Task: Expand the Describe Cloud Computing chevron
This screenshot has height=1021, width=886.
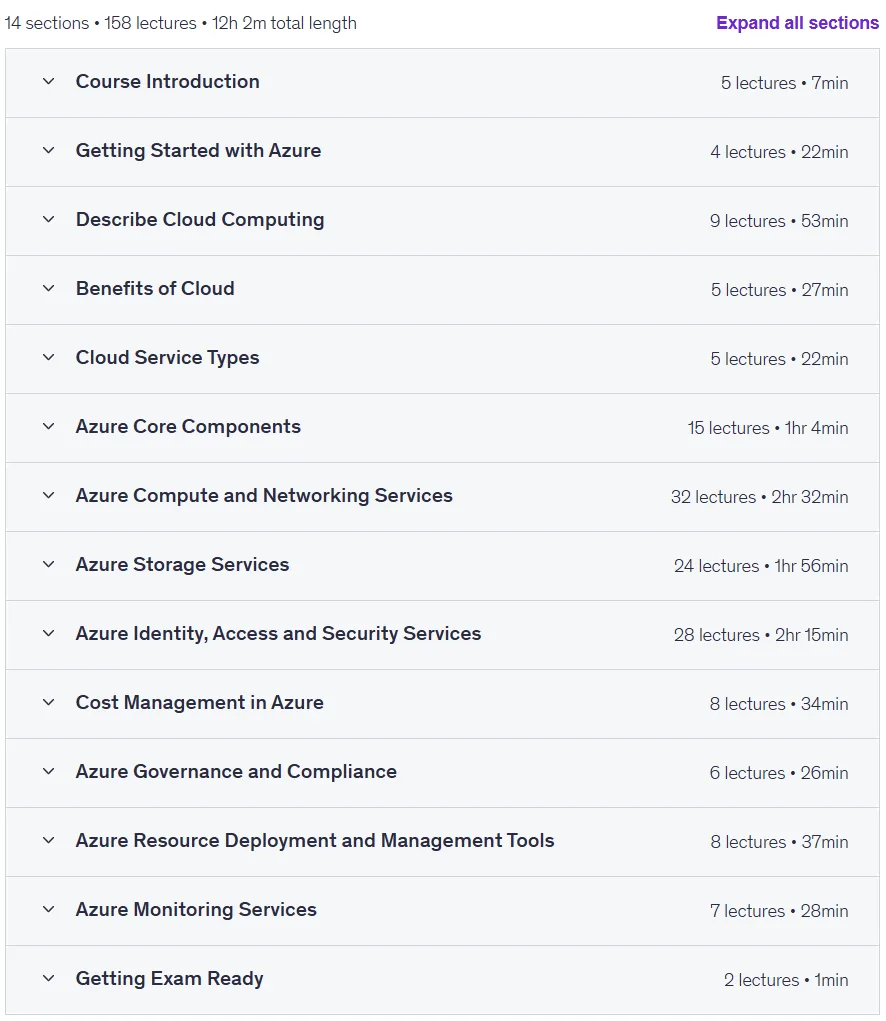Action: (48, 219)
